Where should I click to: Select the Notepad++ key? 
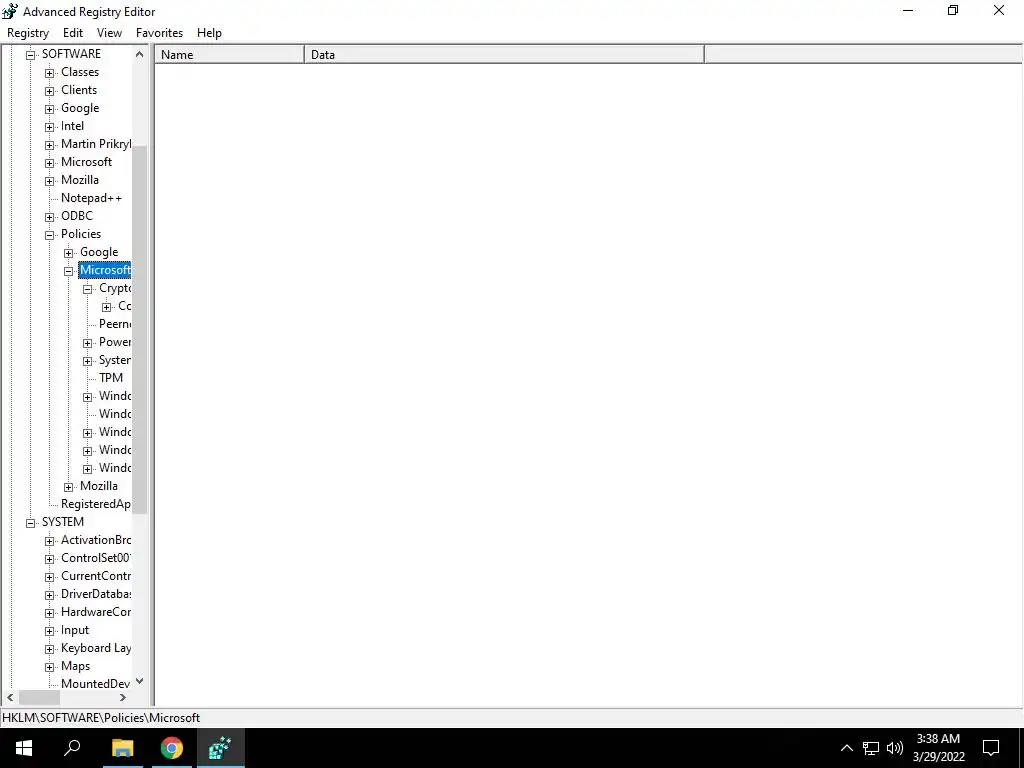(91, 198)
